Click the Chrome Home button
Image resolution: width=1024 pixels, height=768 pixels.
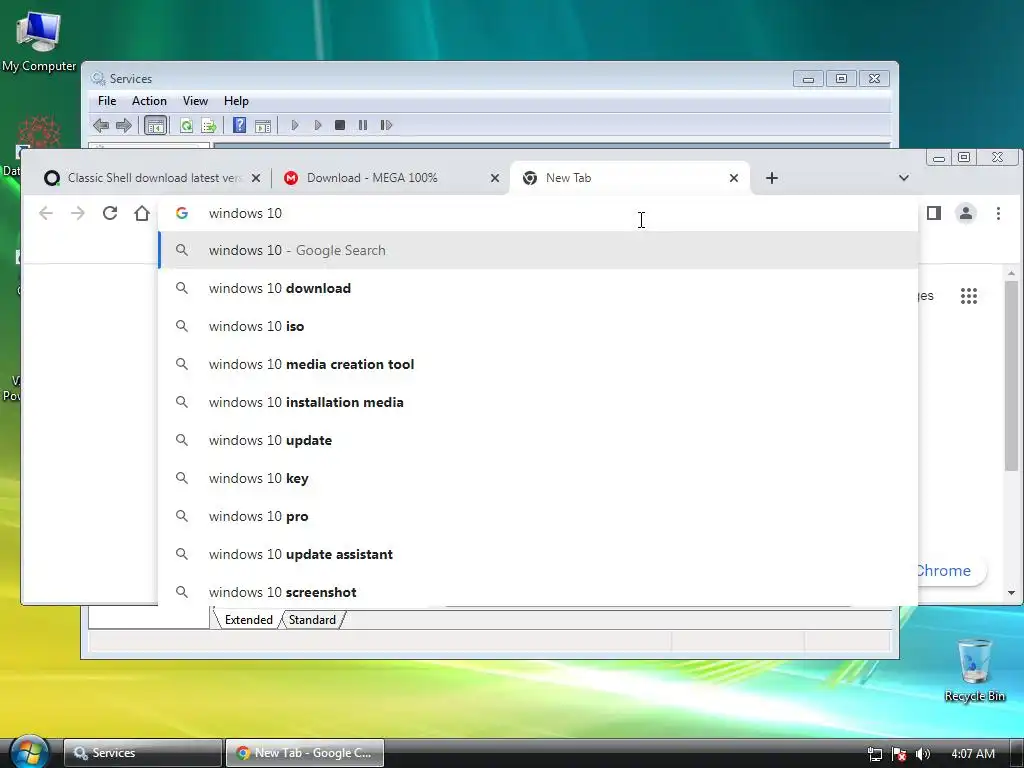[x=142, y=213]
